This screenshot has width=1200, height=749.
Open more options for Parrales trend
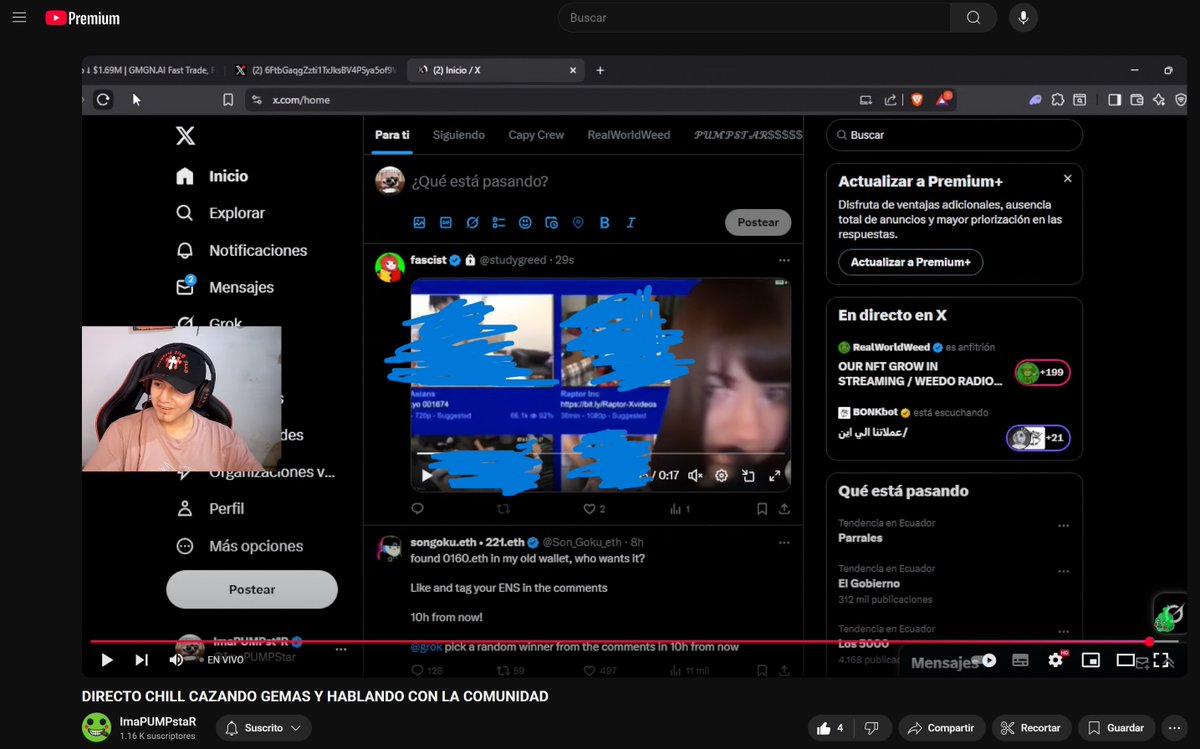click(1063, 526)
